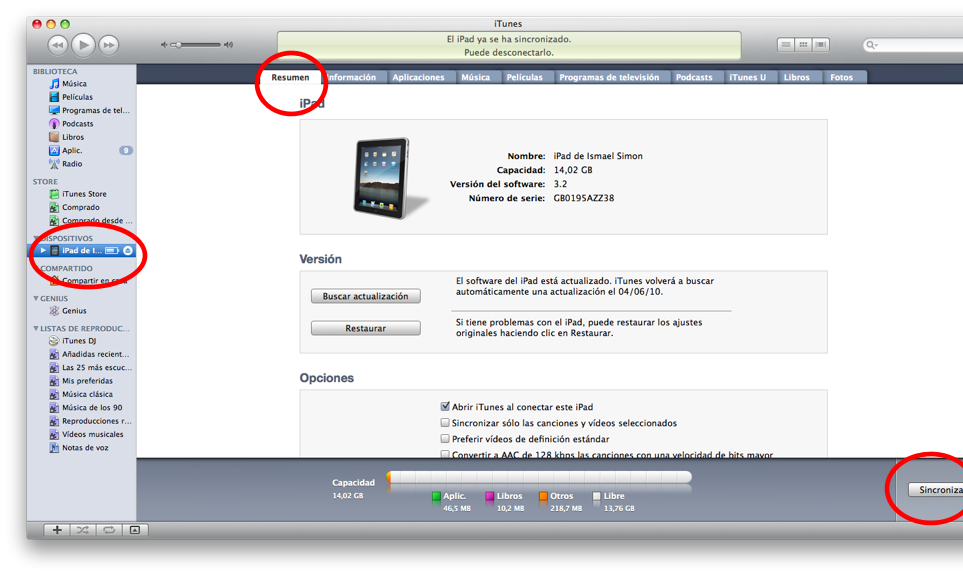Switch to the Libros tab

coord(797,77)
